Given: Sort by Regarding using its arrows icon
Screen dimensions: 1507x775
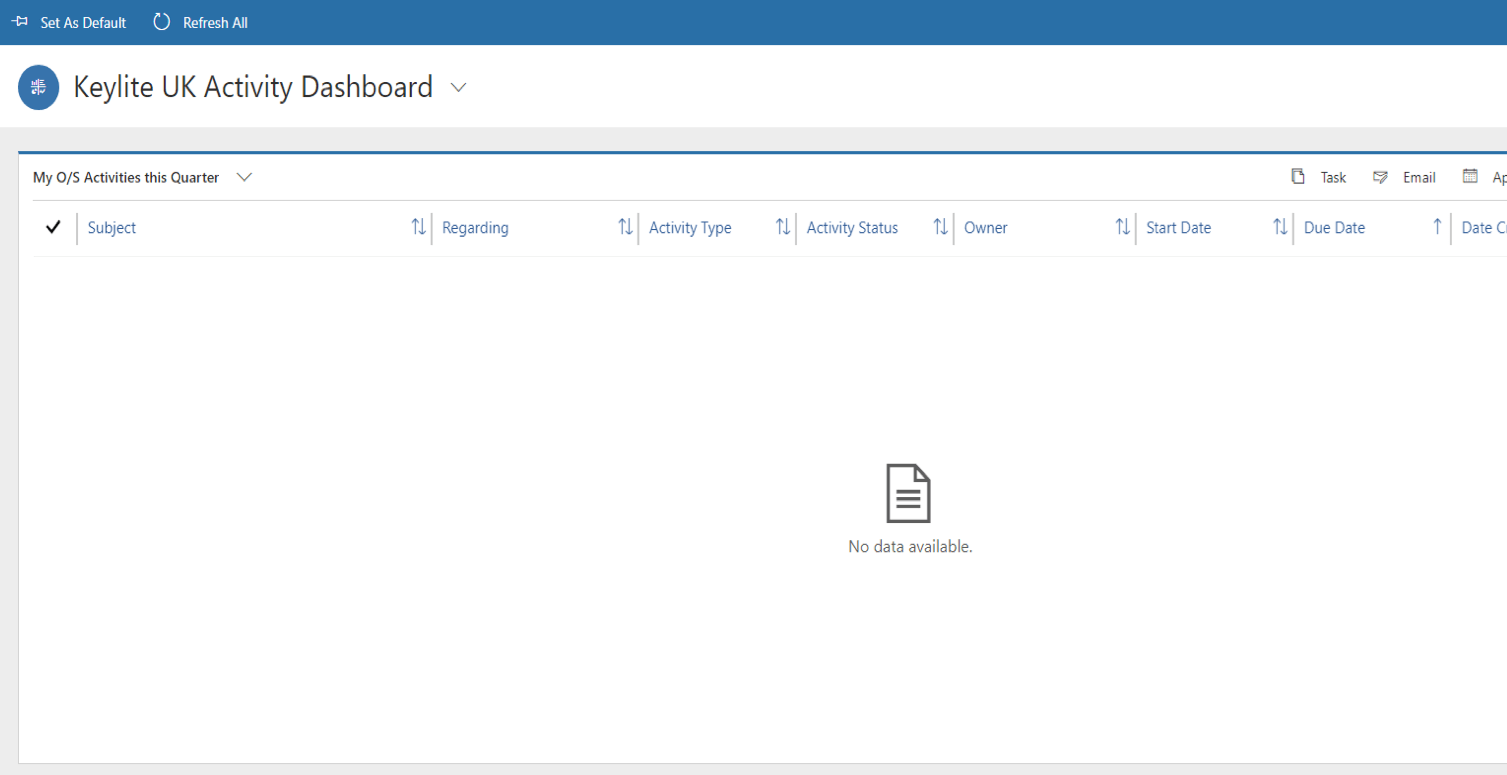Looking at the screenshot, I should [x=625, y=227].
